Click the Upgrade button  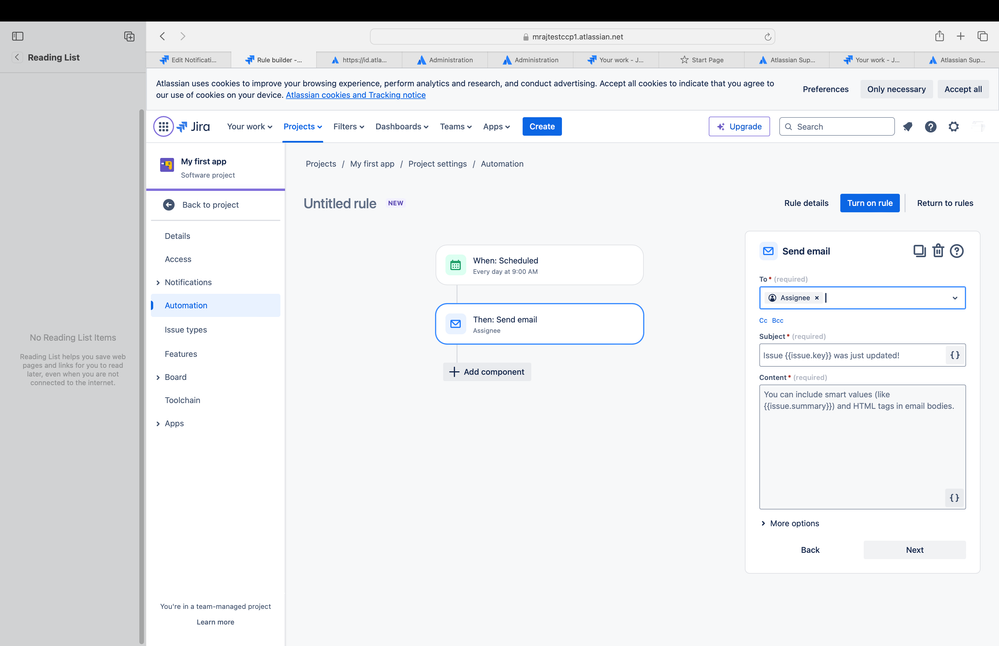tap(739, 127)
